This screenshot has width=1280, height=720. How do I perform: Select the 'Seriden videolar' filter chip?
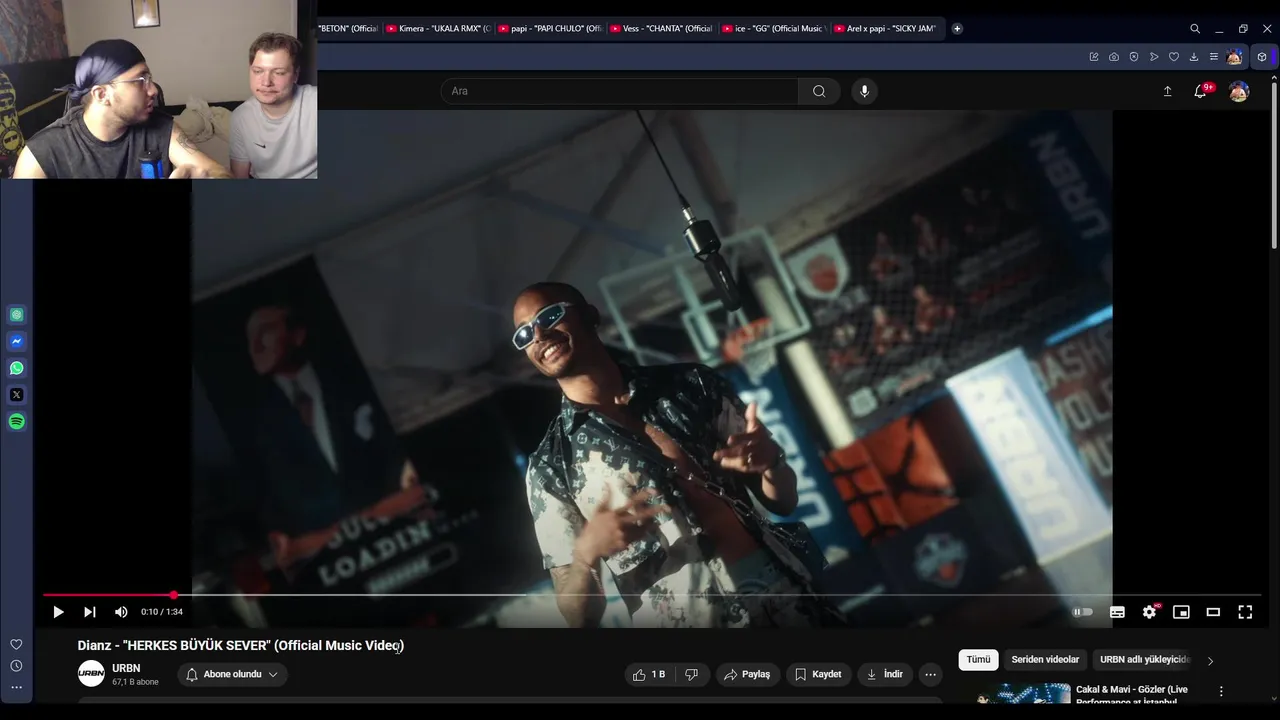(1045, 660)
